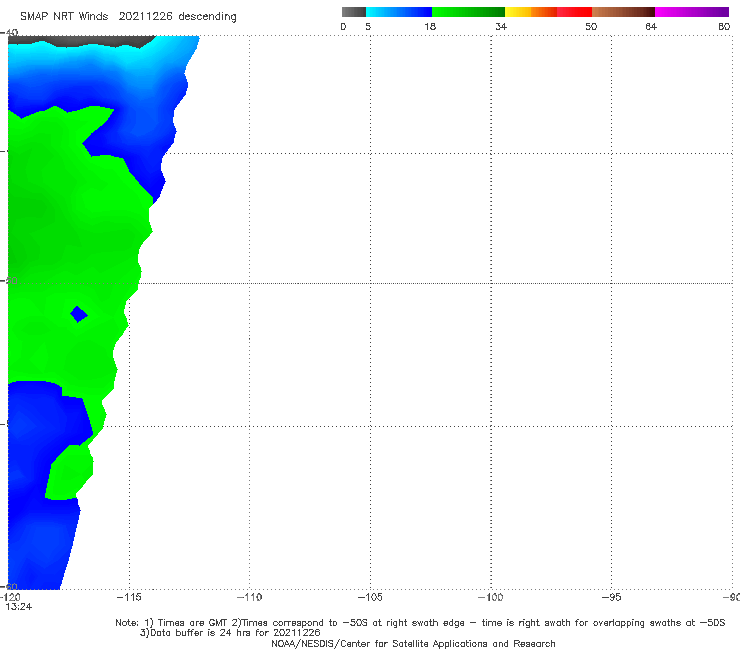Click the longitude label '-120'
Image resolution: width=740 pixels, height=650 pixels.
(10, 597)
